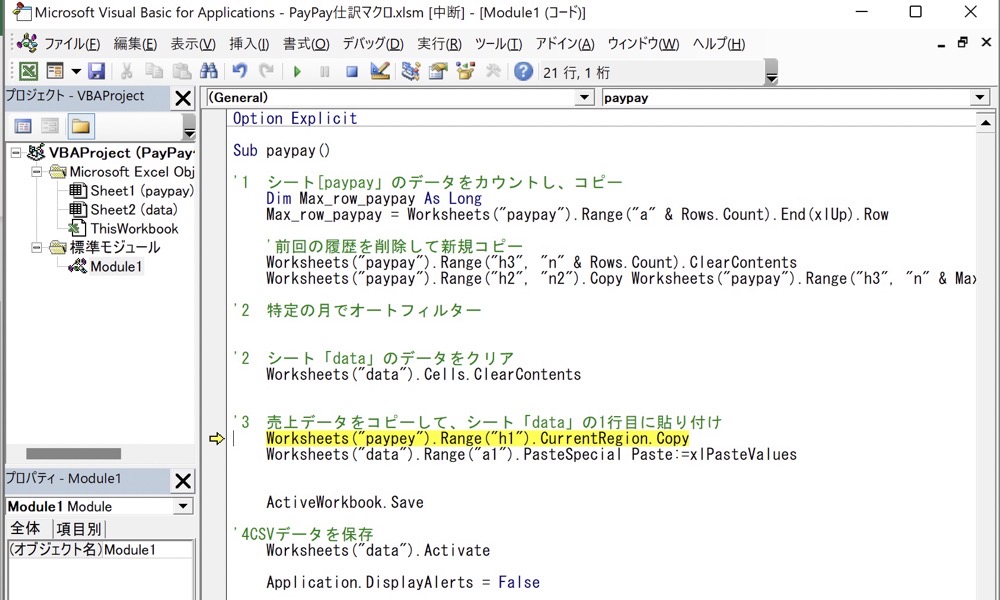Click the highlighted Worksheets("paypey") code line

(x=478, y=439)
